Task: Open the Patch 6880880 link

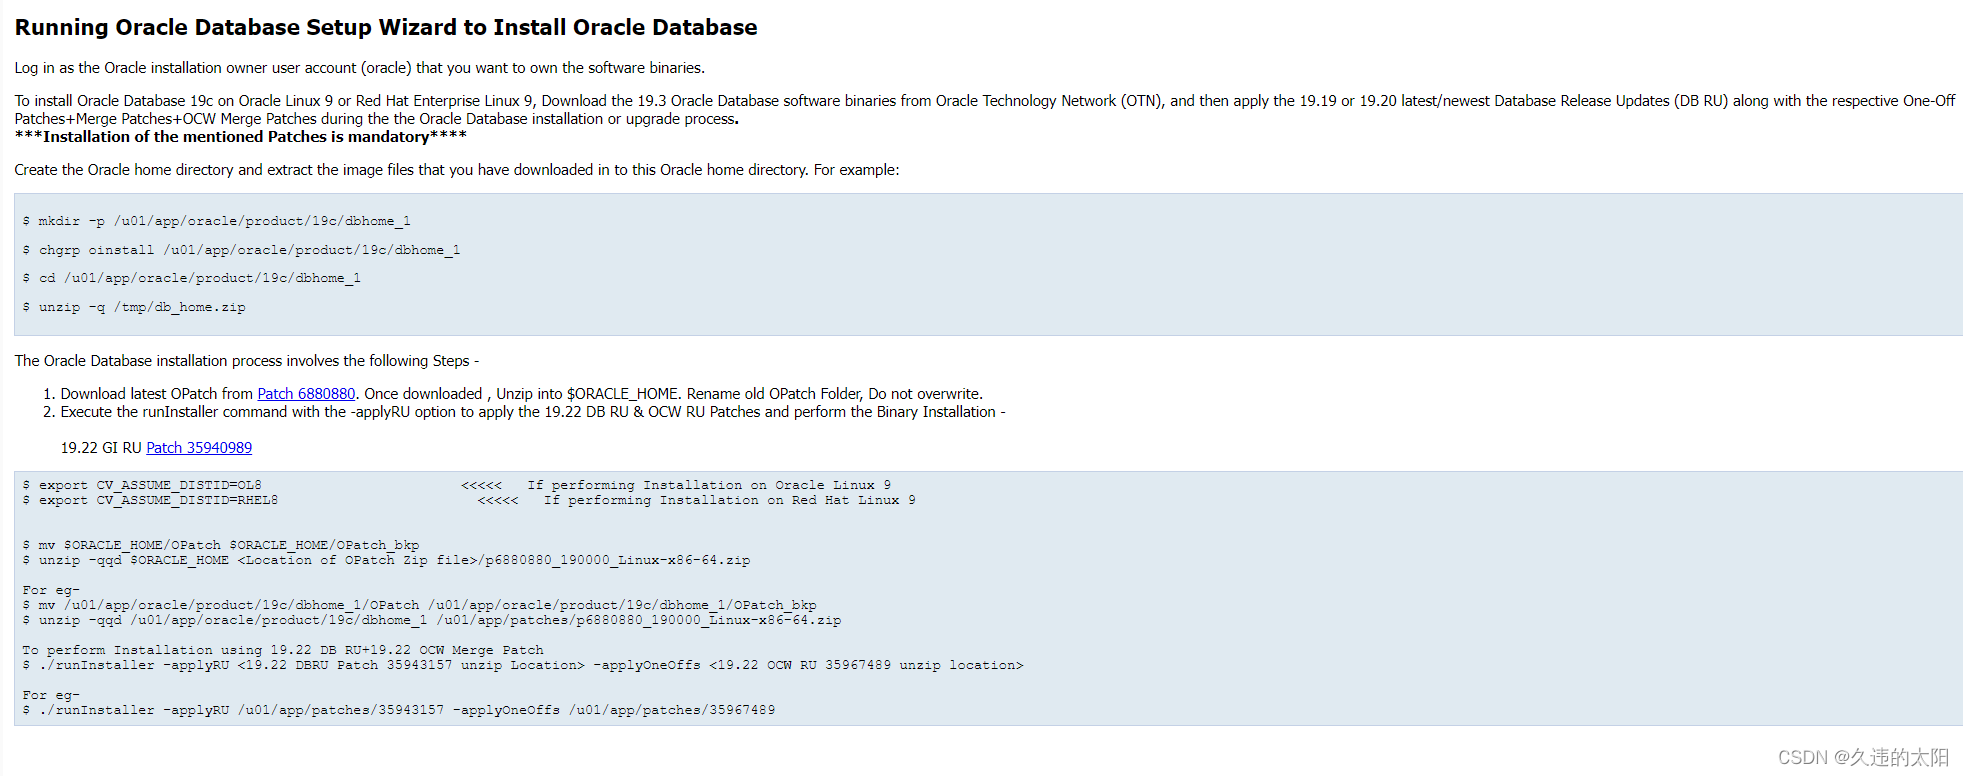Action: pos(306,394)
